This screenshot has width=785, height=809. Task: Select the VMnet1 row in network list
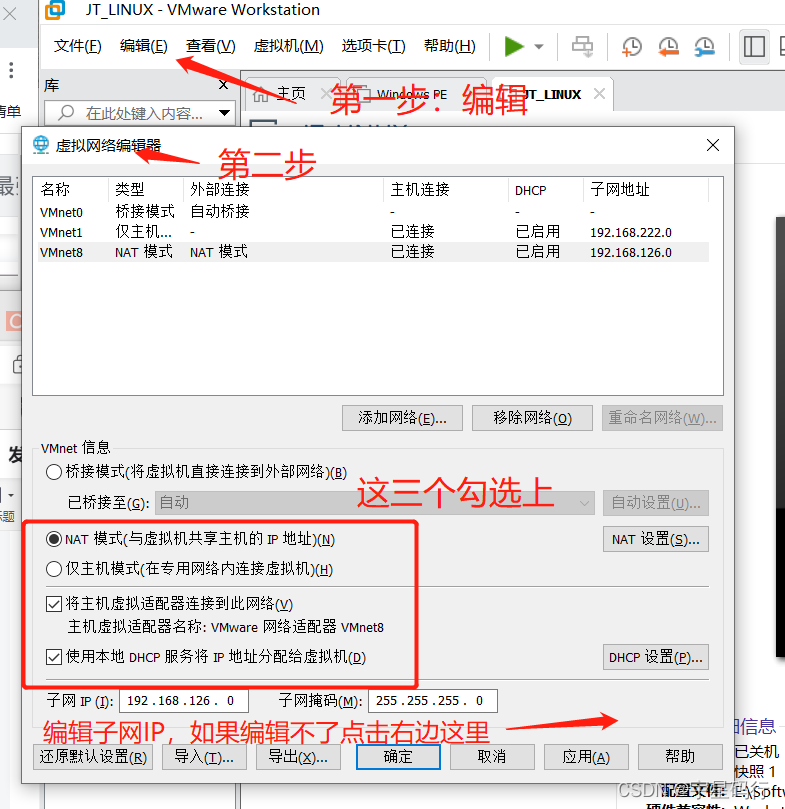(373, 232)
